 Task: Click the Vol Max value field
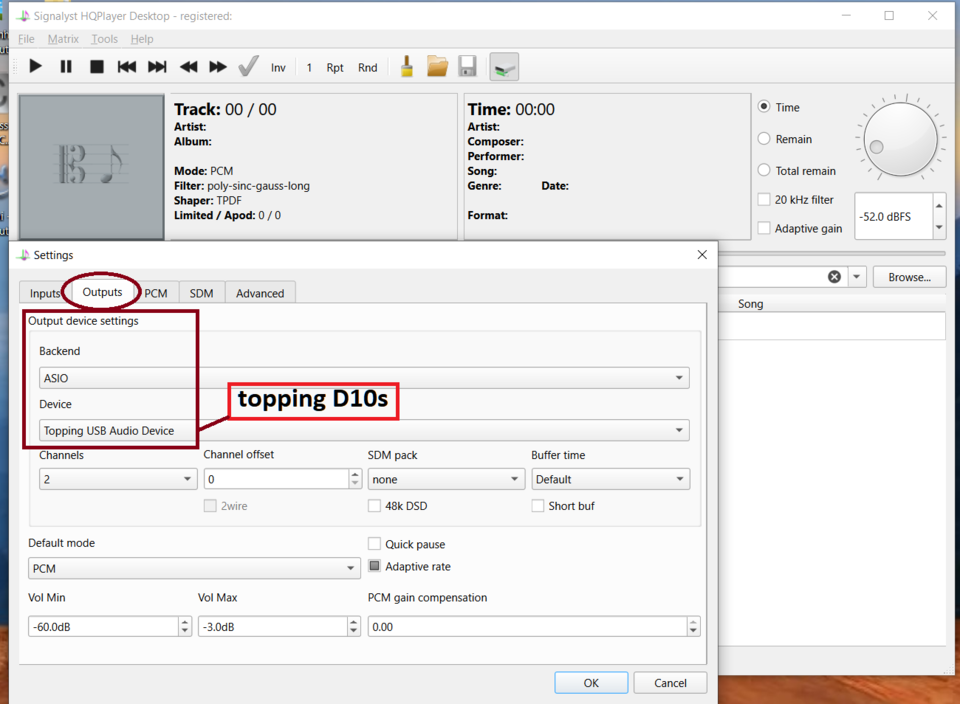pyautogui.click(x=273, y=626)
